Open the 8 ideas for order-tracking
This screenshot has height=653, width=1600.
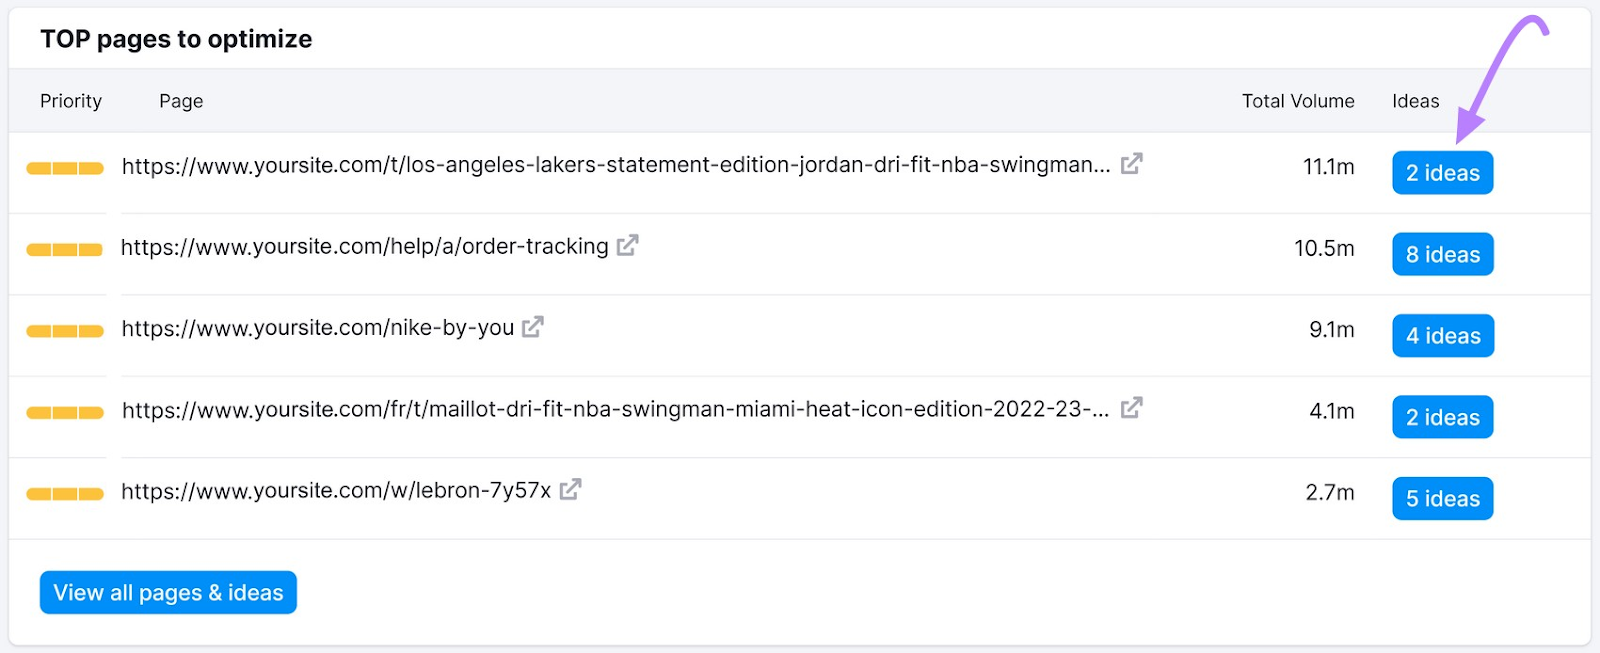(1441, 254)
